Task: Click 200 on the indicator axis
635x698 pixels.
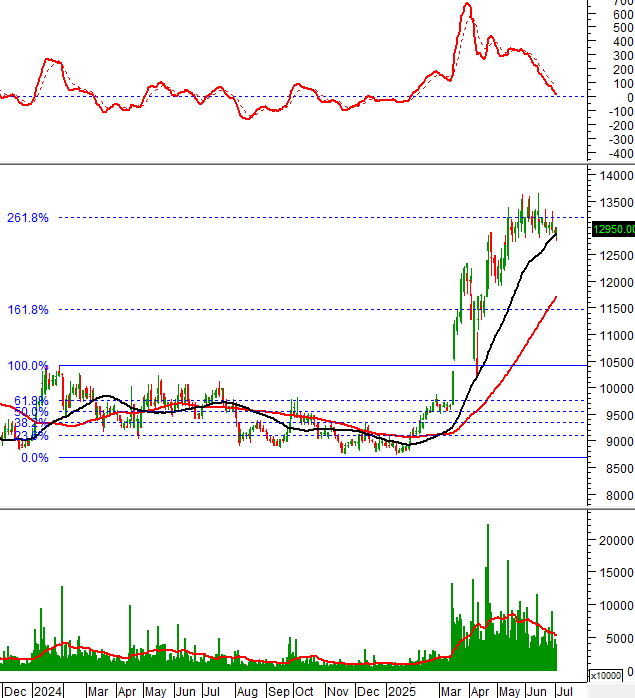Action: coord(623,70)
